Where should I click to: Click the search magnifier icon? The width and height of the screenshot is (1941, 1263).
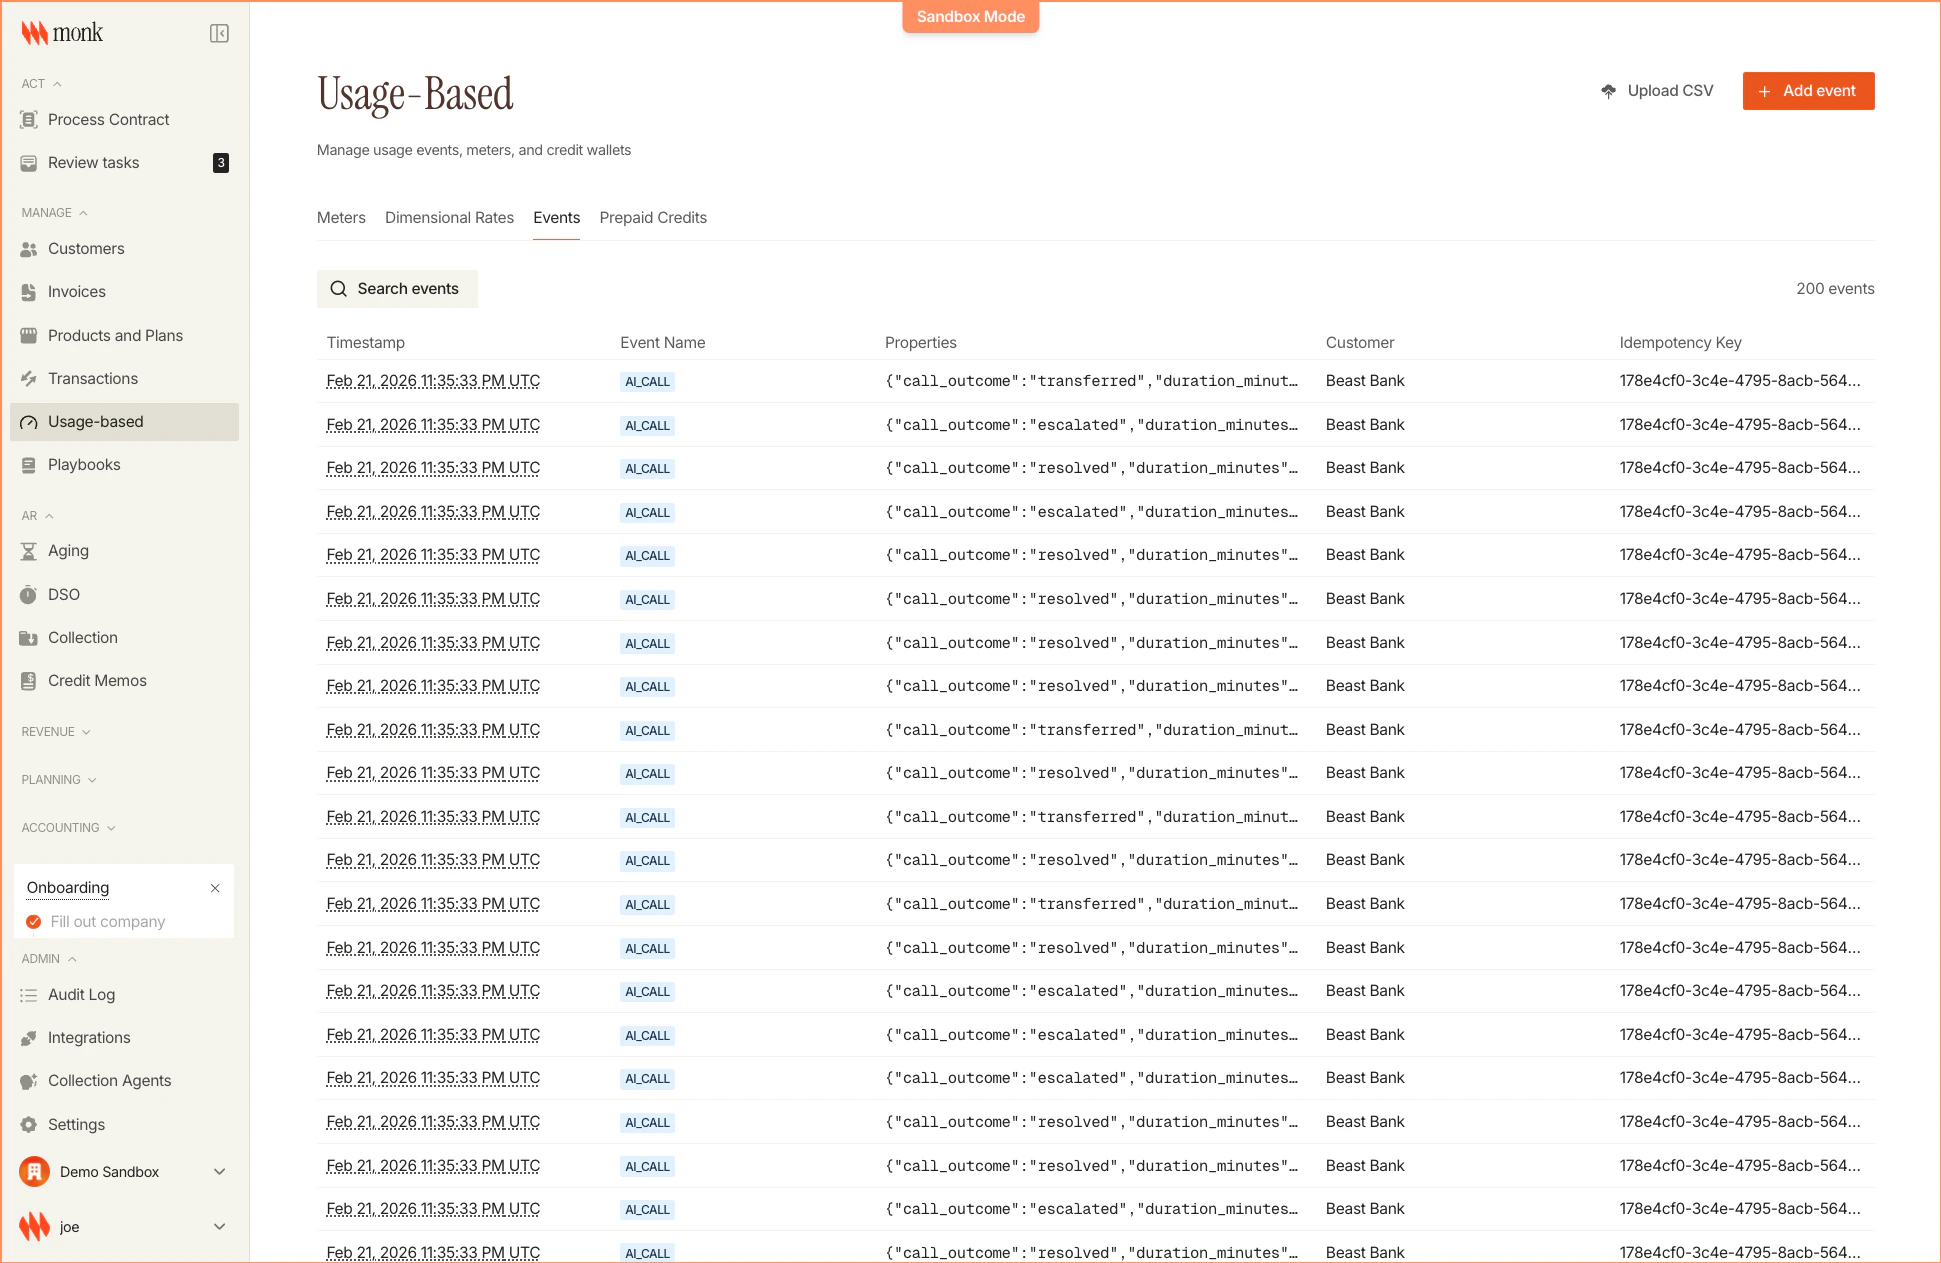coord(339,289)
